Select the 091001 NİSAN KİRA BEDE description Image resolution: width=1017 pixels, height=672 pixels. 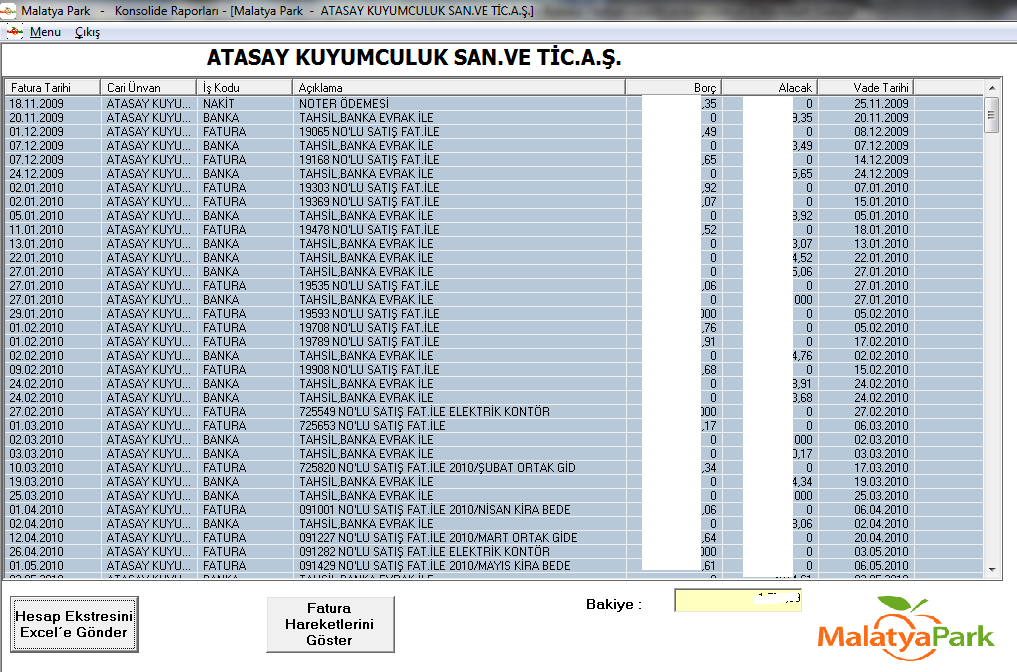459,510
